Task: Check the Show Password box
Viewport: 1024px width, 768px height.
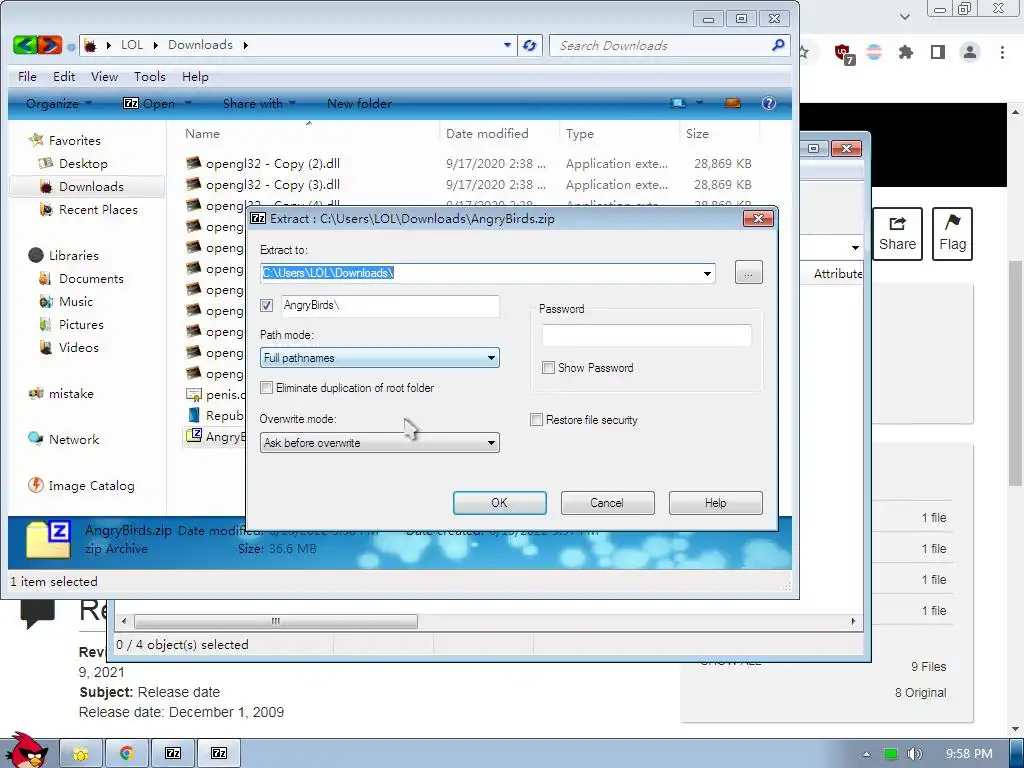Action: 549,368
